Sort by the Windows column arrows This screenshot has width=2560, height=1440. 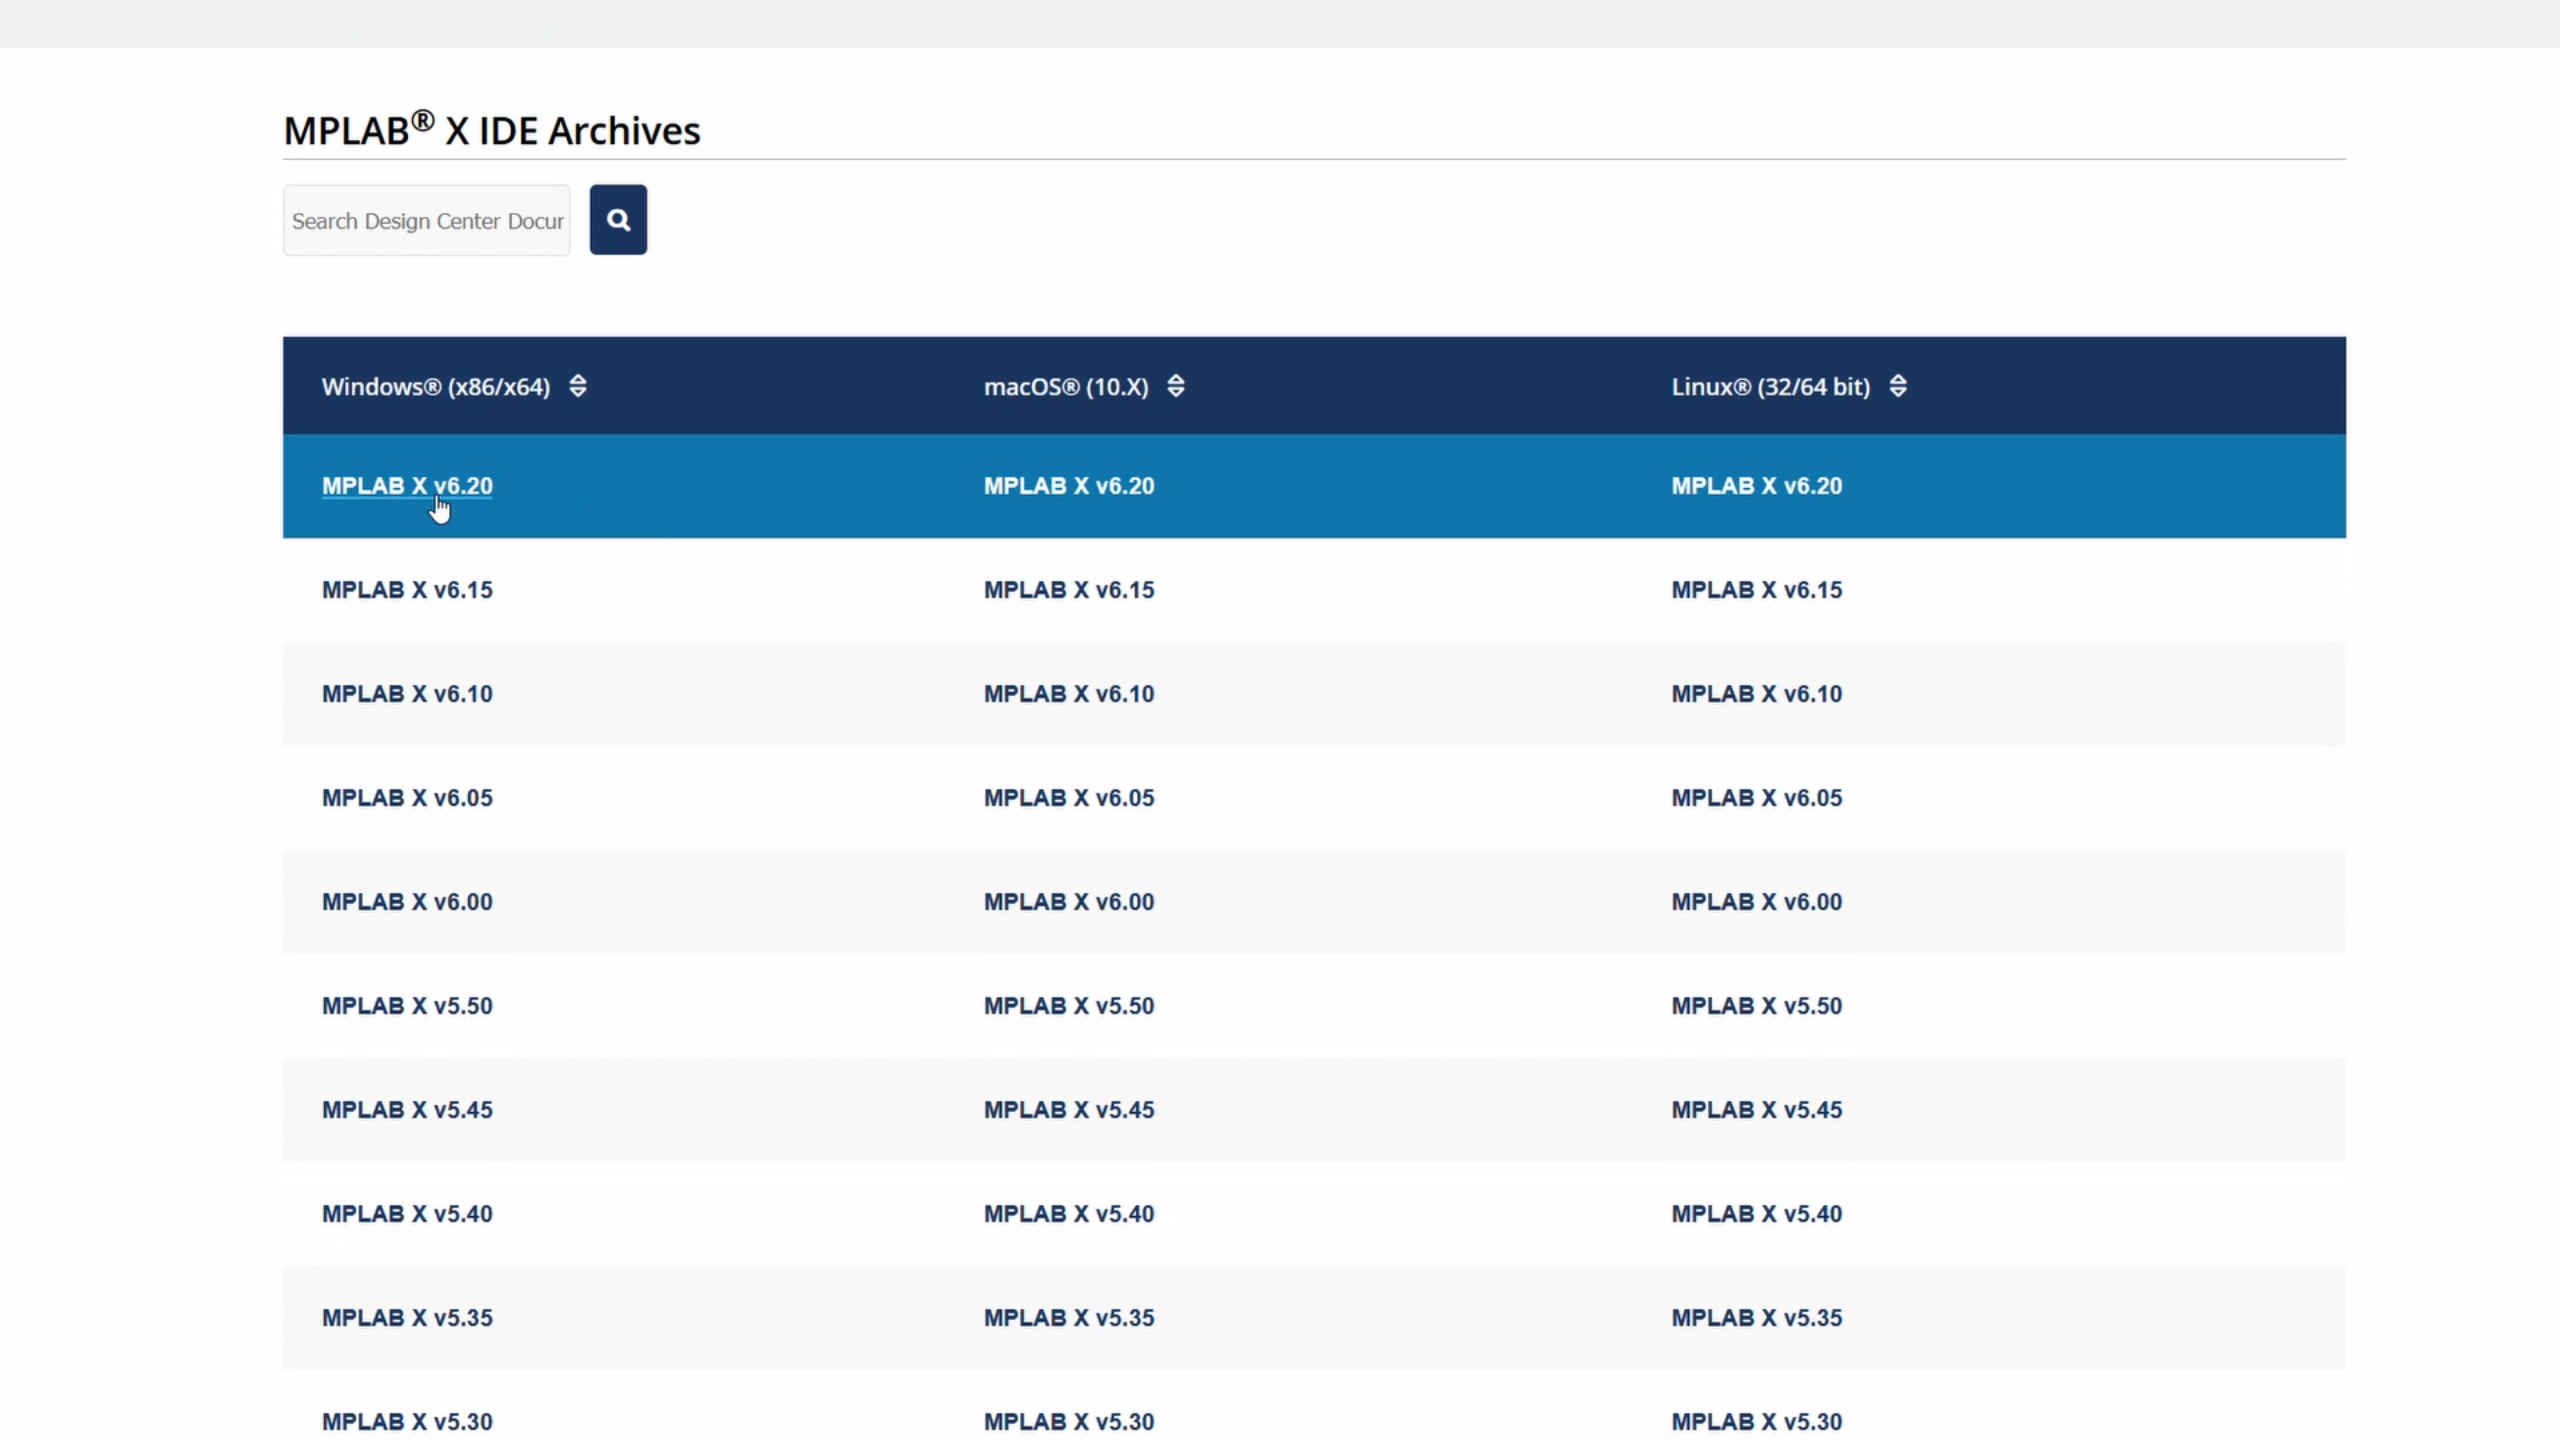point(578,386)
